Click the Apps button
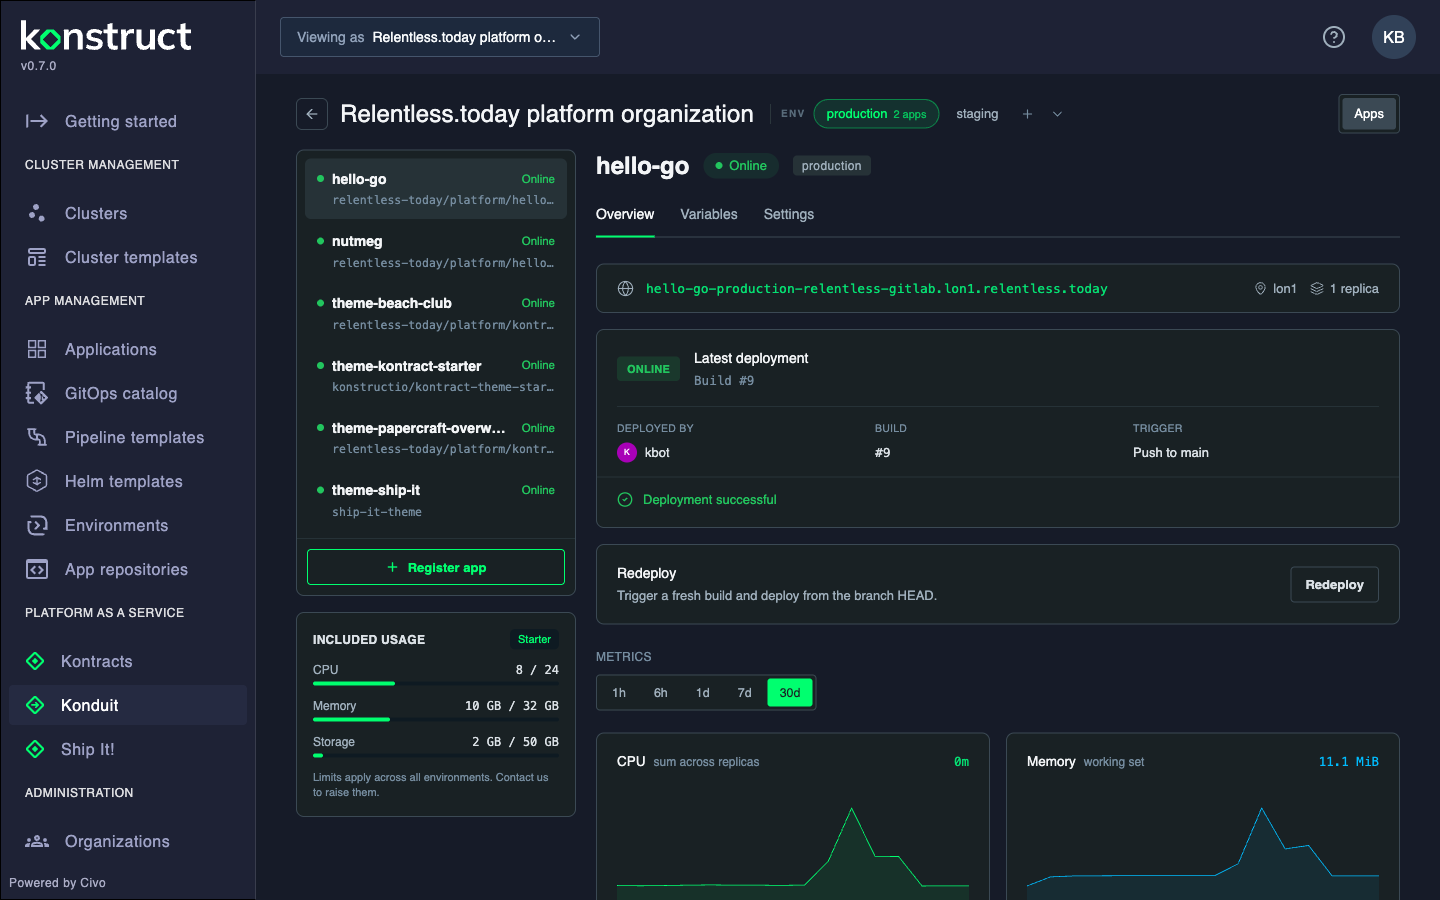Image resolution: width=1440 pixels, height=900 pixels. coord(1369,114)
